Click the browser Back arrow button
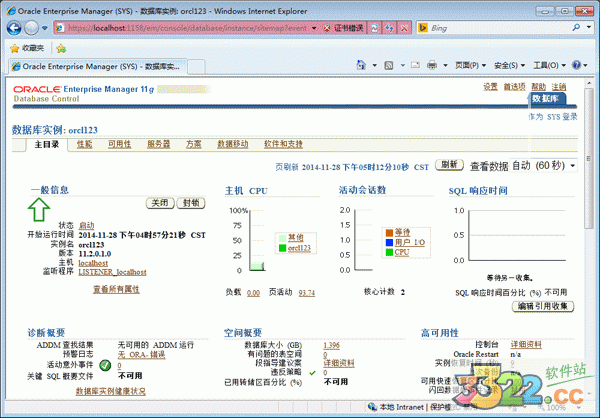Image resolution: width=600 pixels, height=418 pixels. click(x=14, y=28)
